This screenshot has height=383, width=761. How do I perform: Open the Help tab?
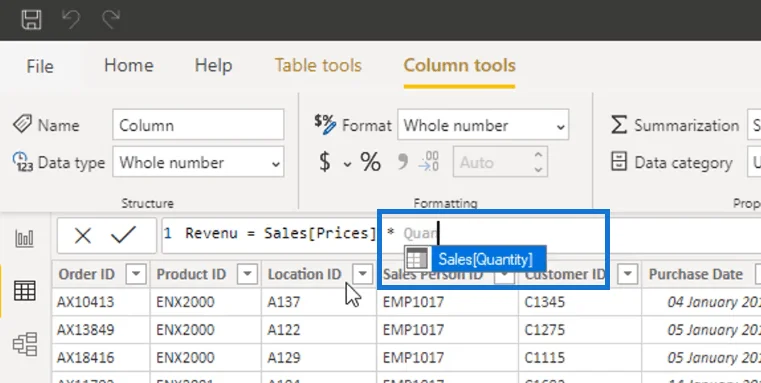coord(213,65)
